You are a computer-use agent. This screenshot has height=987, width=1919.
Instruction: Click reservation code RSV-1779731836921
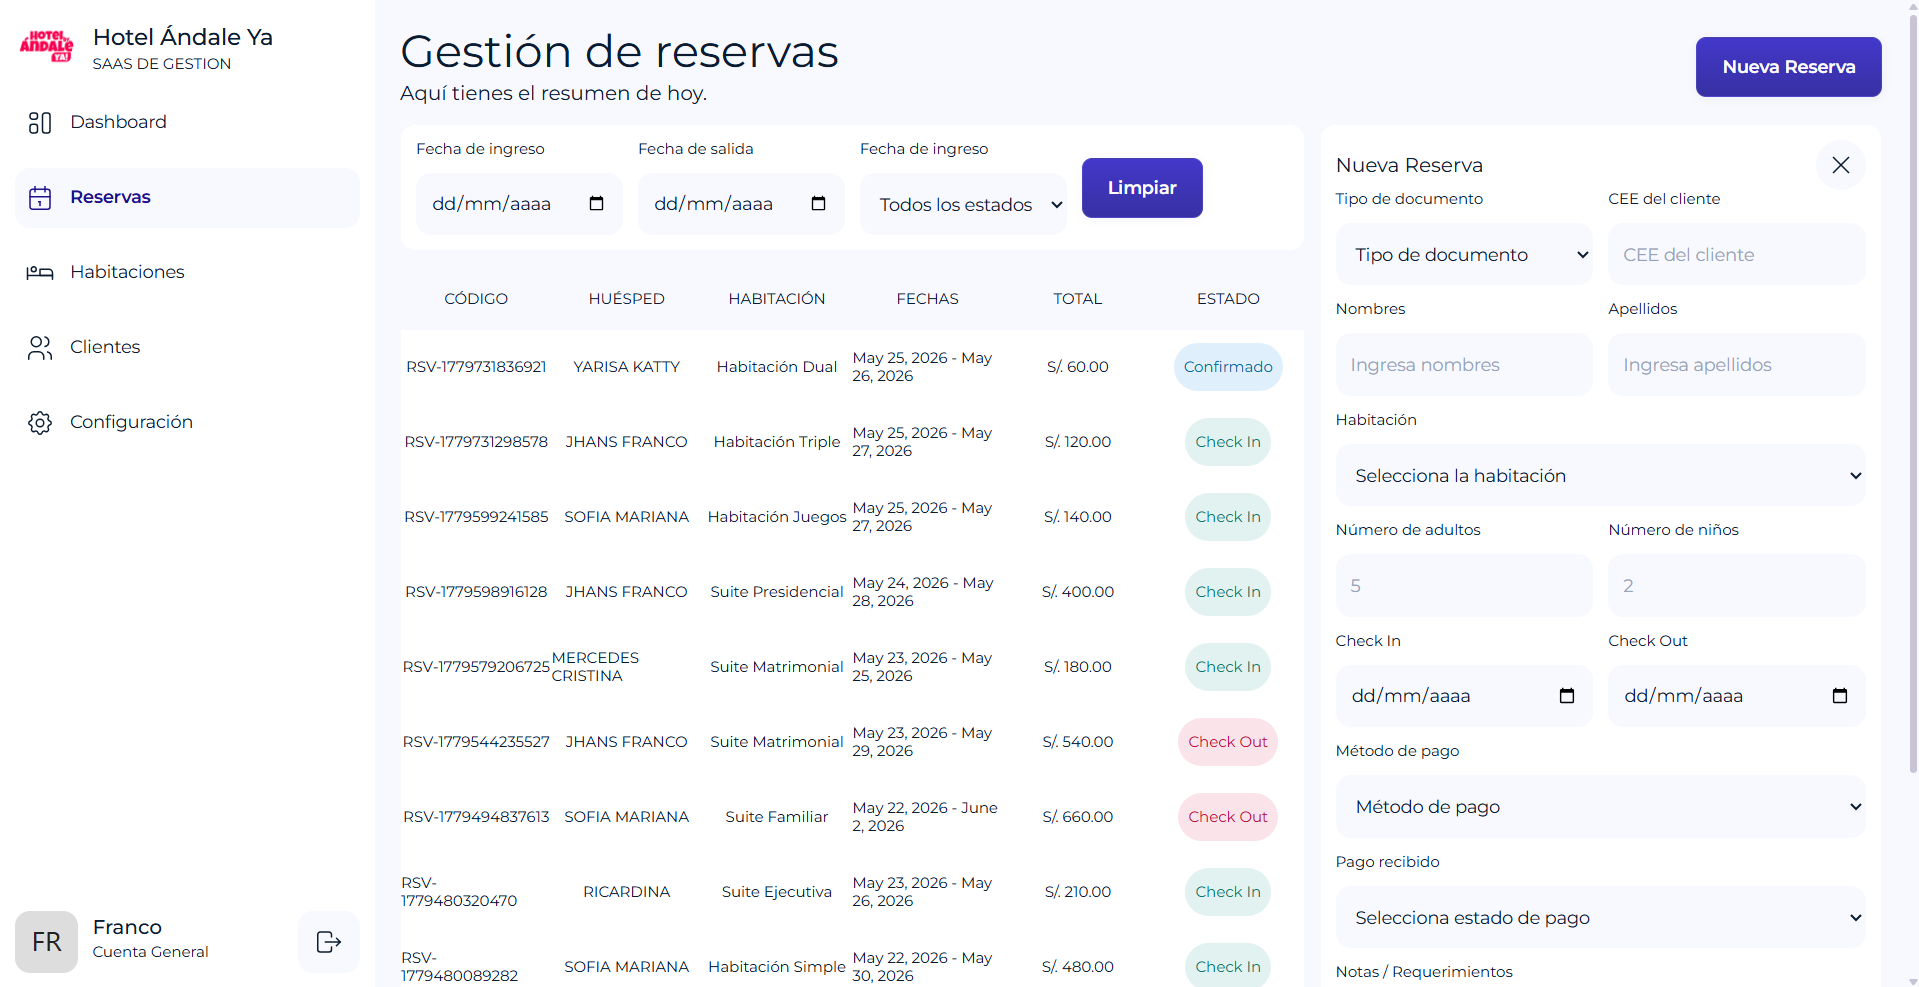tap(476, 367)
